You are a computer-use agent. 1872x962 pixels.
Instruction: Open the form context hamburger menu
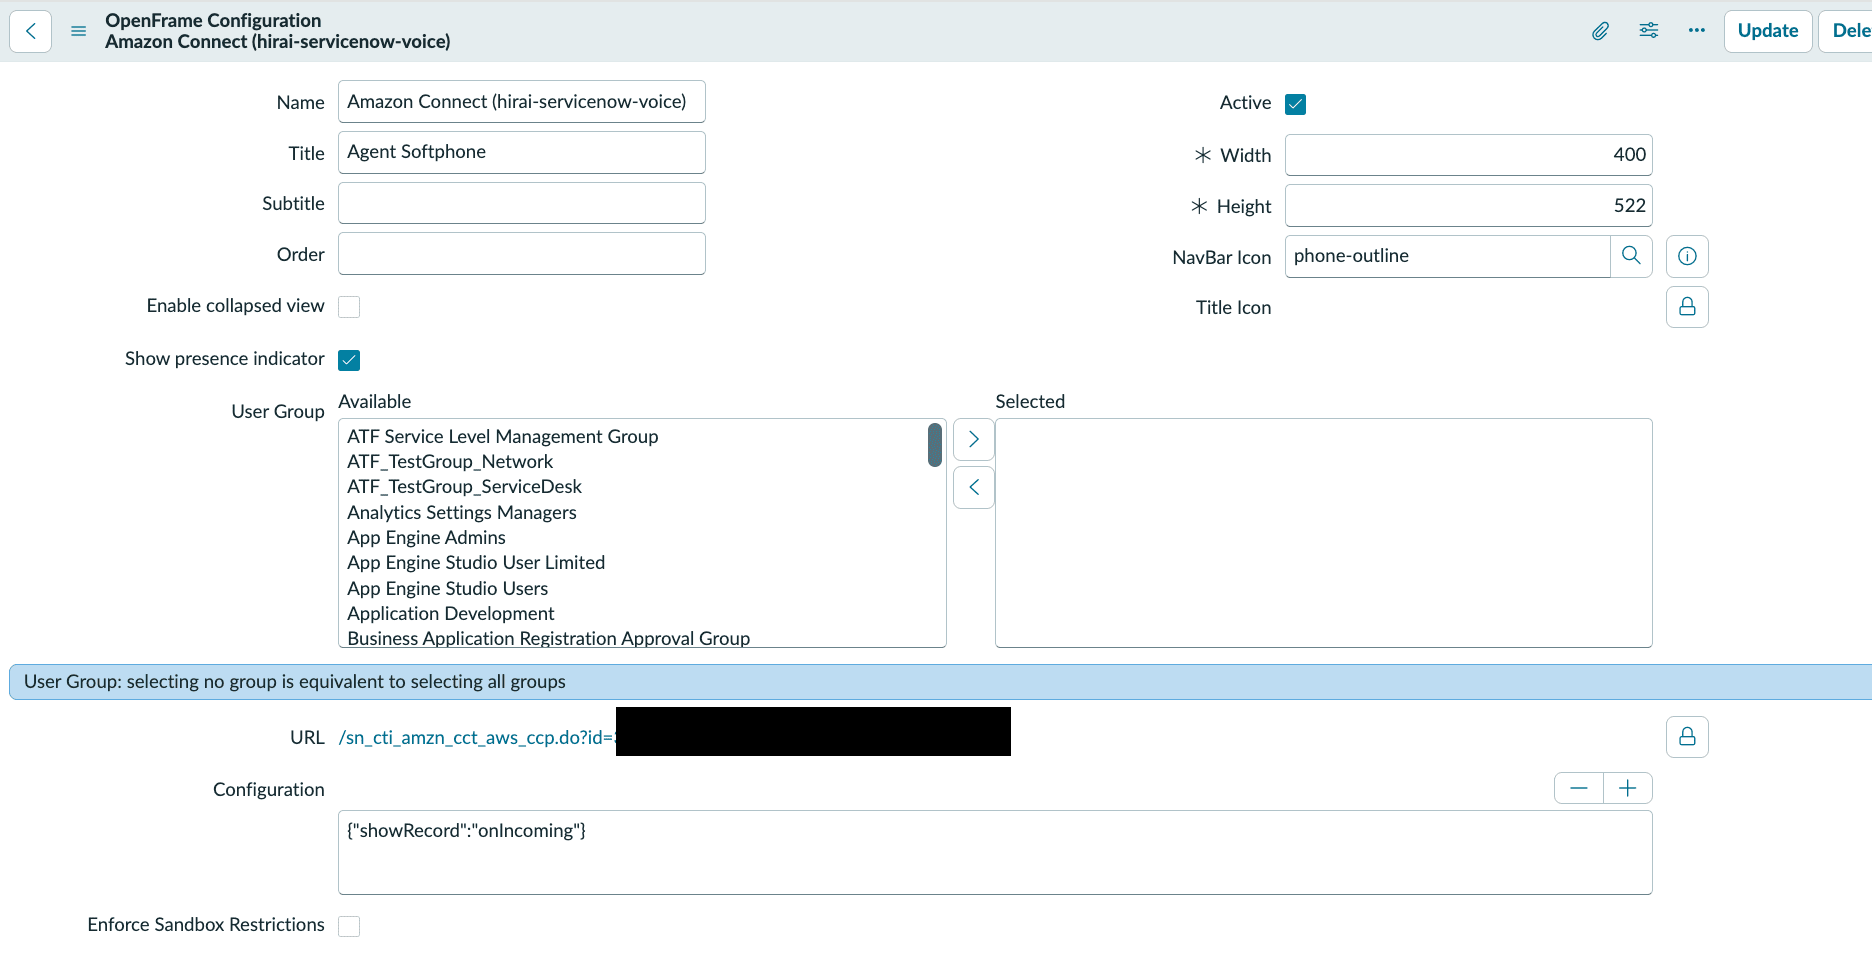[79, 31]
